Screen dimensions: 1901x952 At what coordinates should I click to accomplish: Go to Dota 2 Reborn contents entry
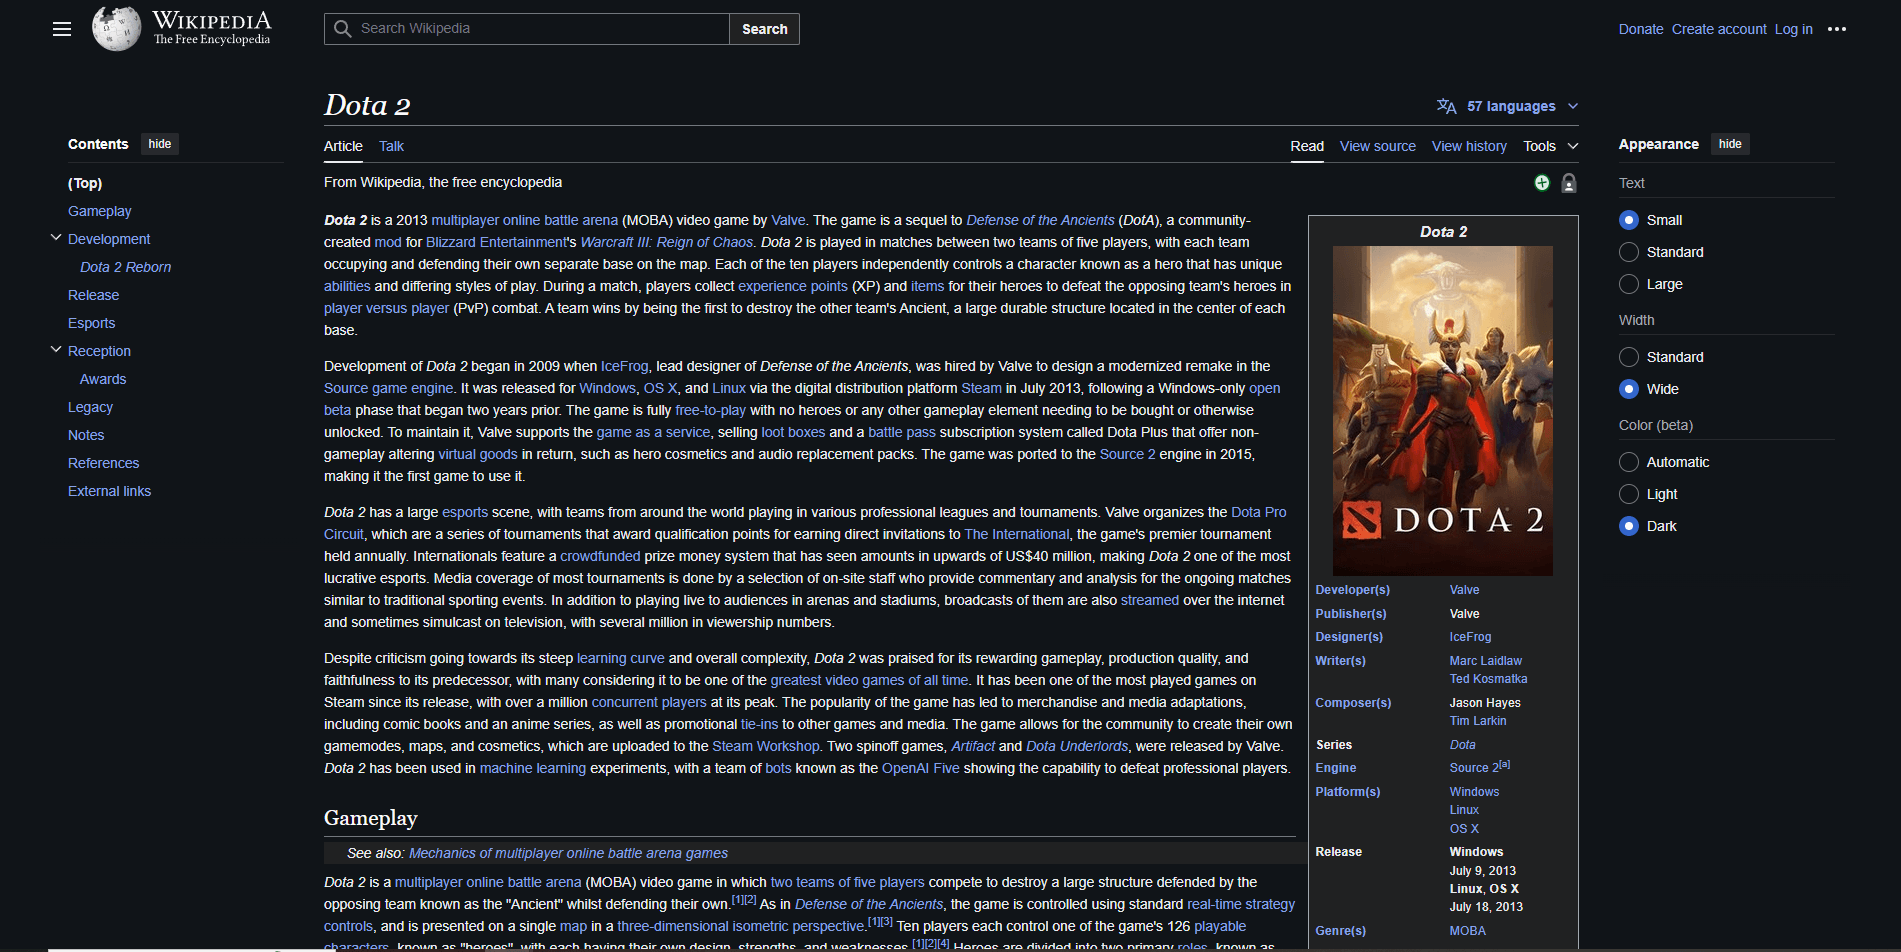(126, 267)
